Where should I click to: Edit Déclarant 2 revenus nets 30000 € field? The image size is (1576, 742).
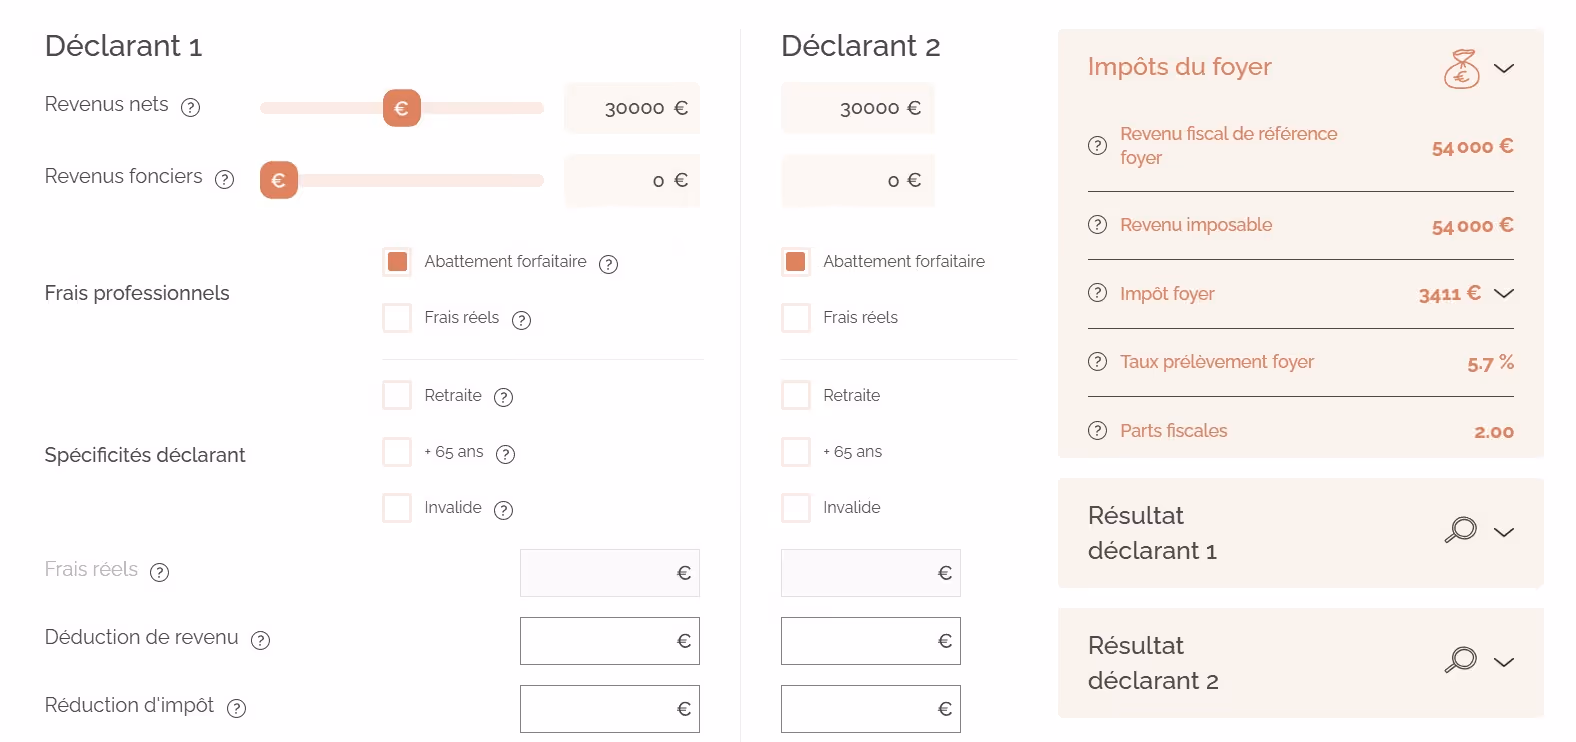tap(858, 108)
